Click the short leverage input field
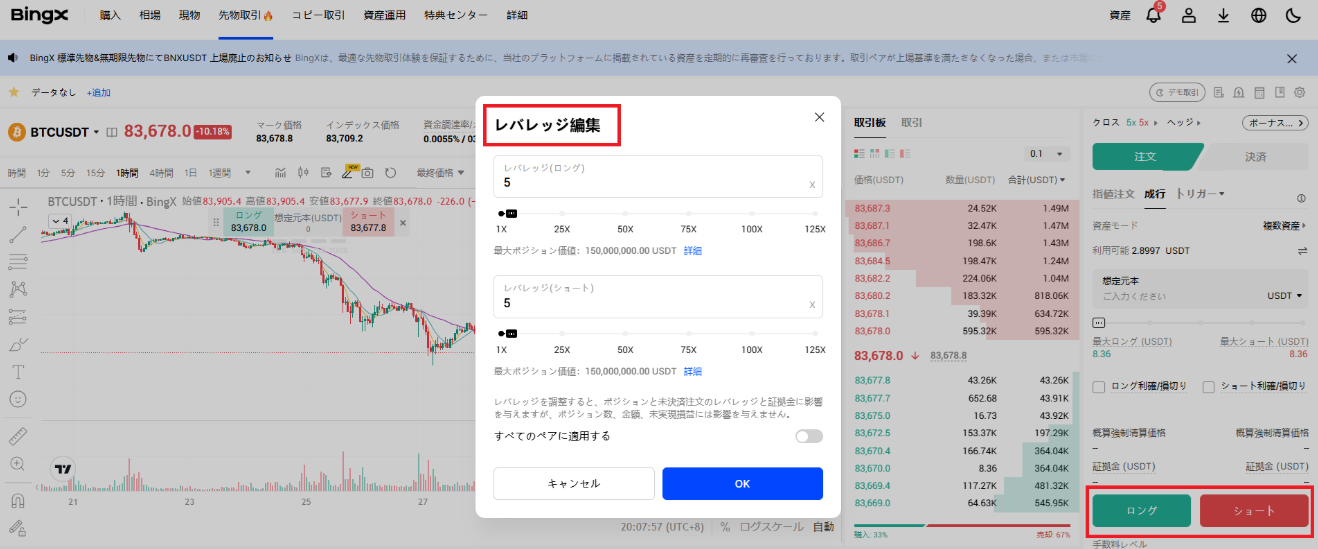 pyautogui.click(x=658, y=296)
